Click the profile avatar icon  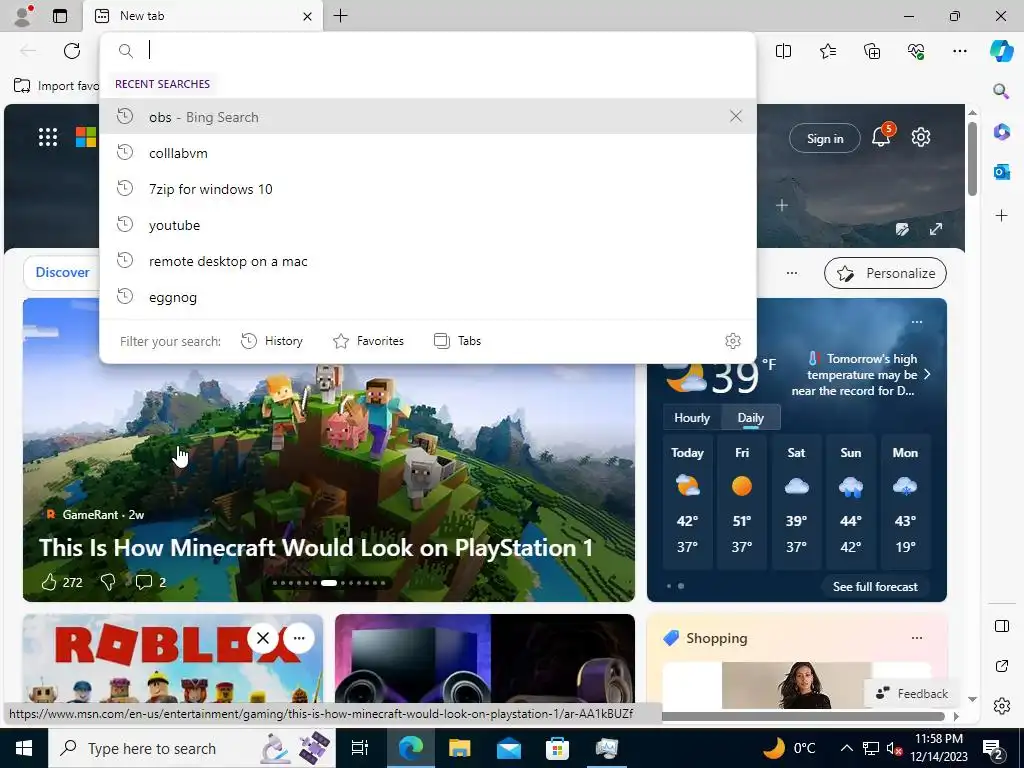tap(23, 16)
